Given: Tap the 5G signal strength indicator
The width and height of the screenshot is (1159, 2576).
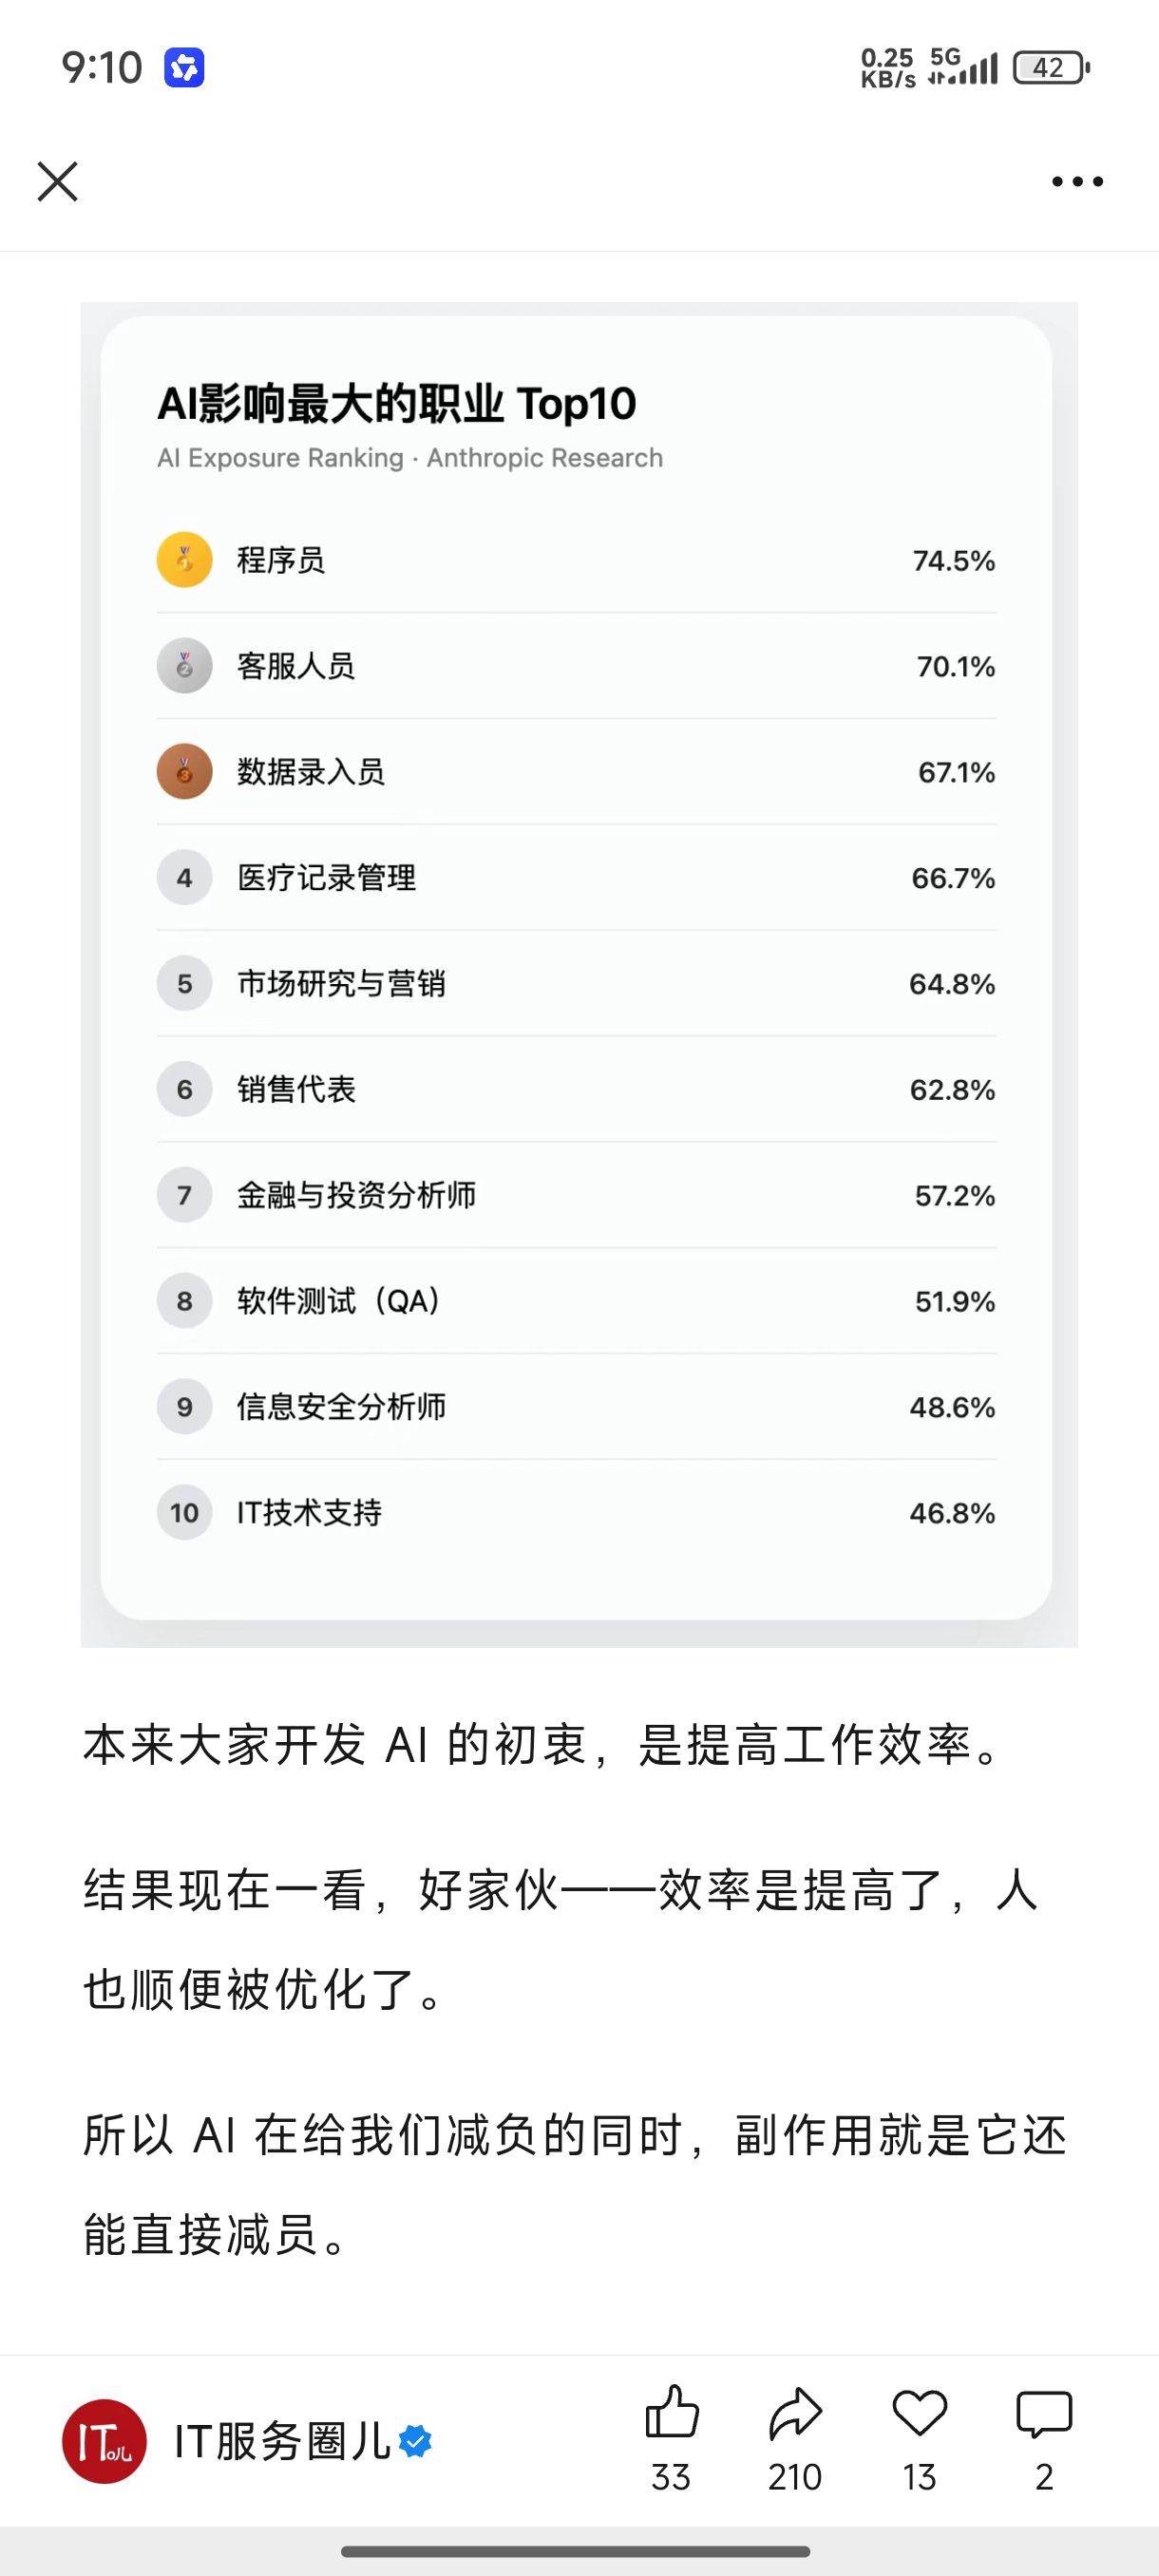Looking at the screenshot, I should click(963, 68).
